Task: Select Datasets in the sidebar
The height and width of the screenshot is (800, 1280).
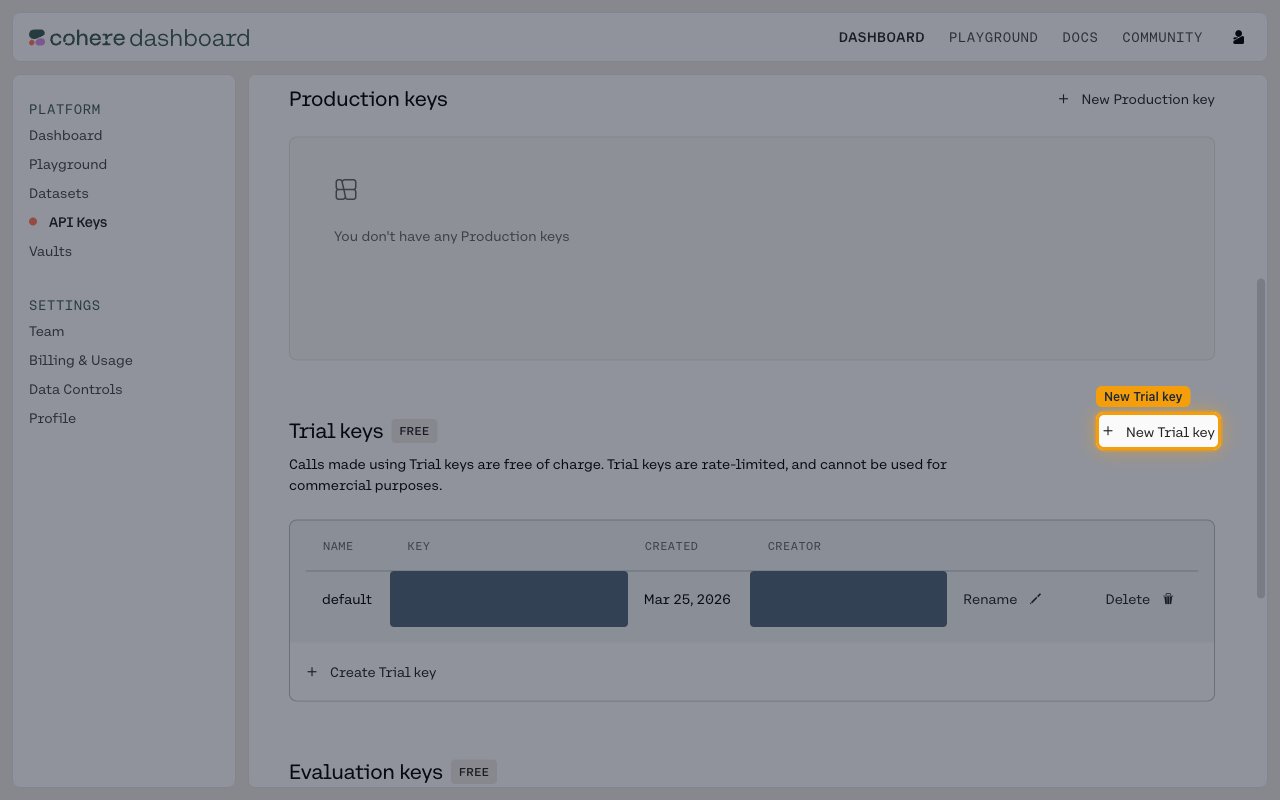Action: [59, 193]
